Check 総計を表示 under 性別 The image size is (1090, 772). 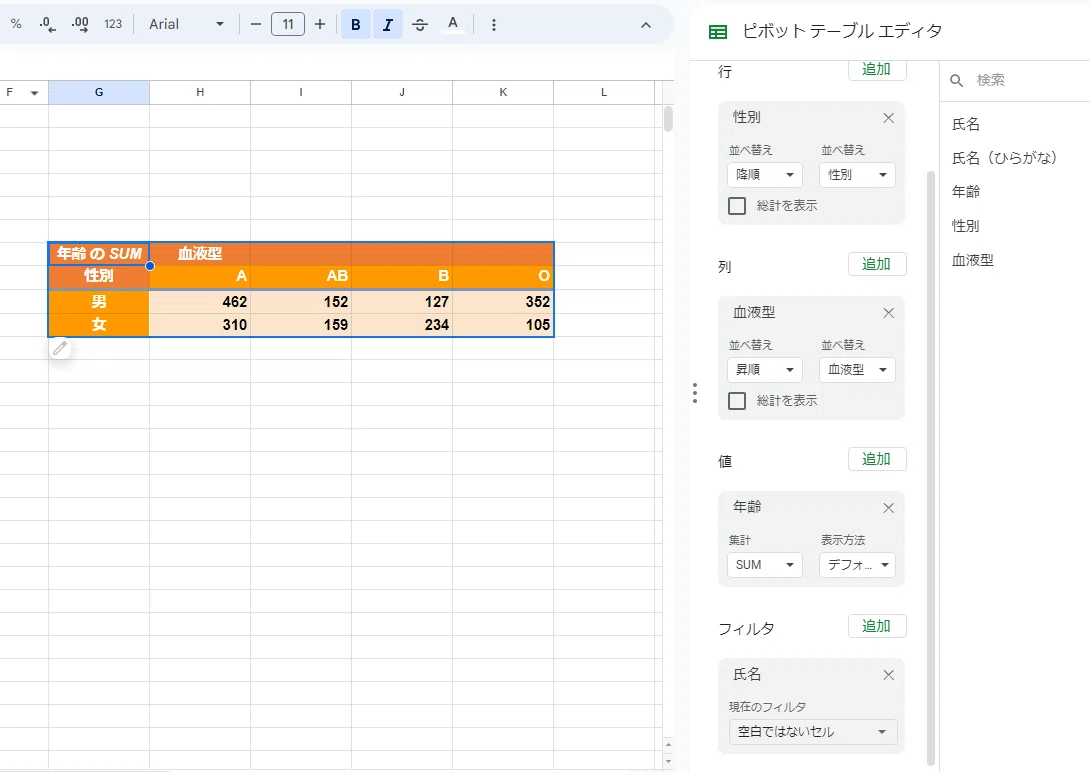point(737,206)
